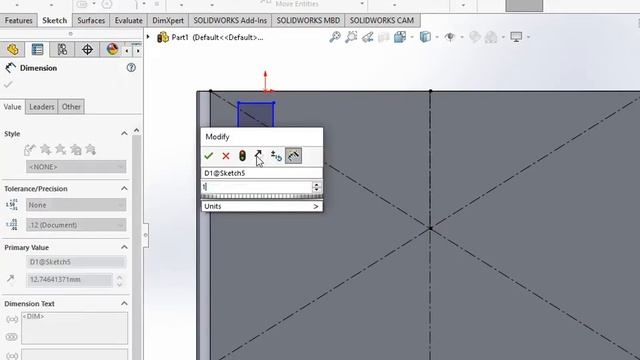Click Zoom to Fit in the view toolbar
Screen dimensions: 640x360
[335, 37]
